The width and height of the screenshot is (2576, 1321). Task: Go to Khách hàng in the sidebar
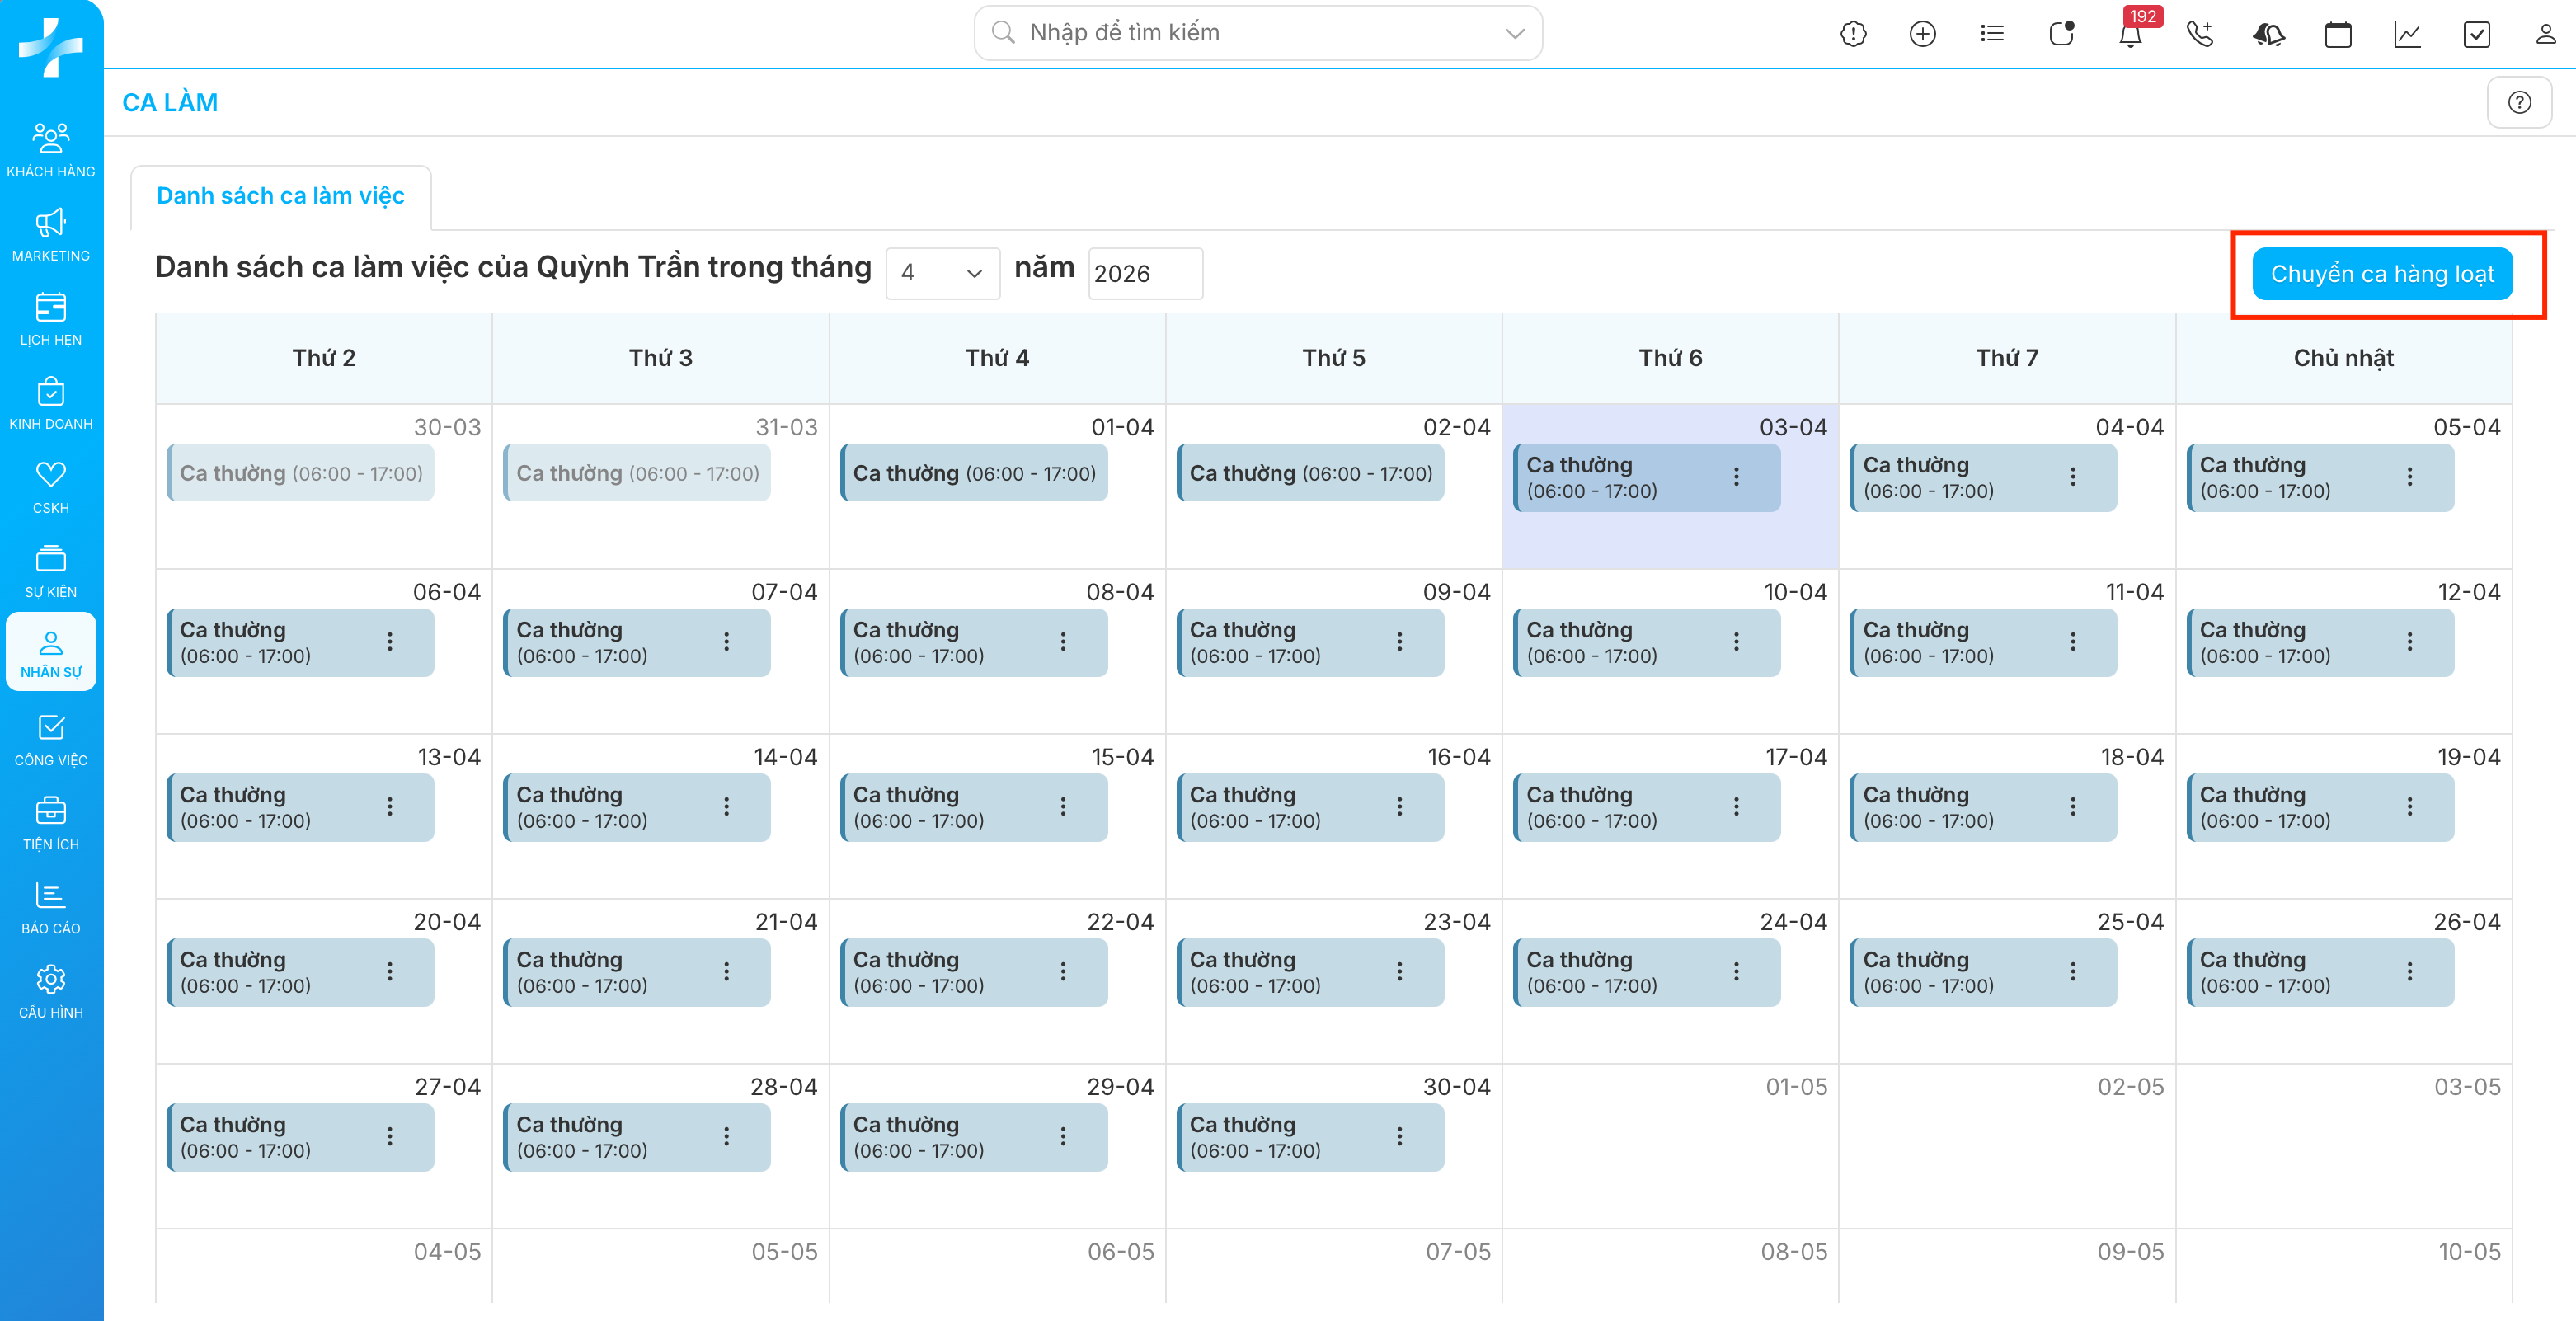click(x=51, y=150)
